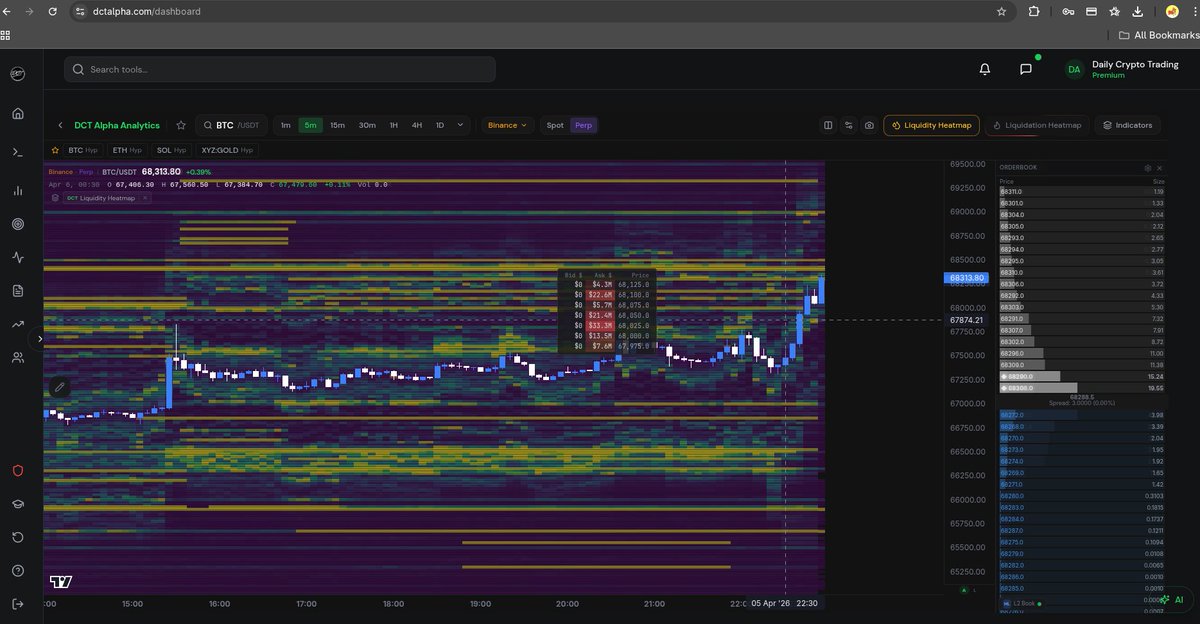The width and height of the screenshot is (1200, 624).
Task: Toggle the Liquidation Heatmap overlay
Action: [x=1037, y=125]
